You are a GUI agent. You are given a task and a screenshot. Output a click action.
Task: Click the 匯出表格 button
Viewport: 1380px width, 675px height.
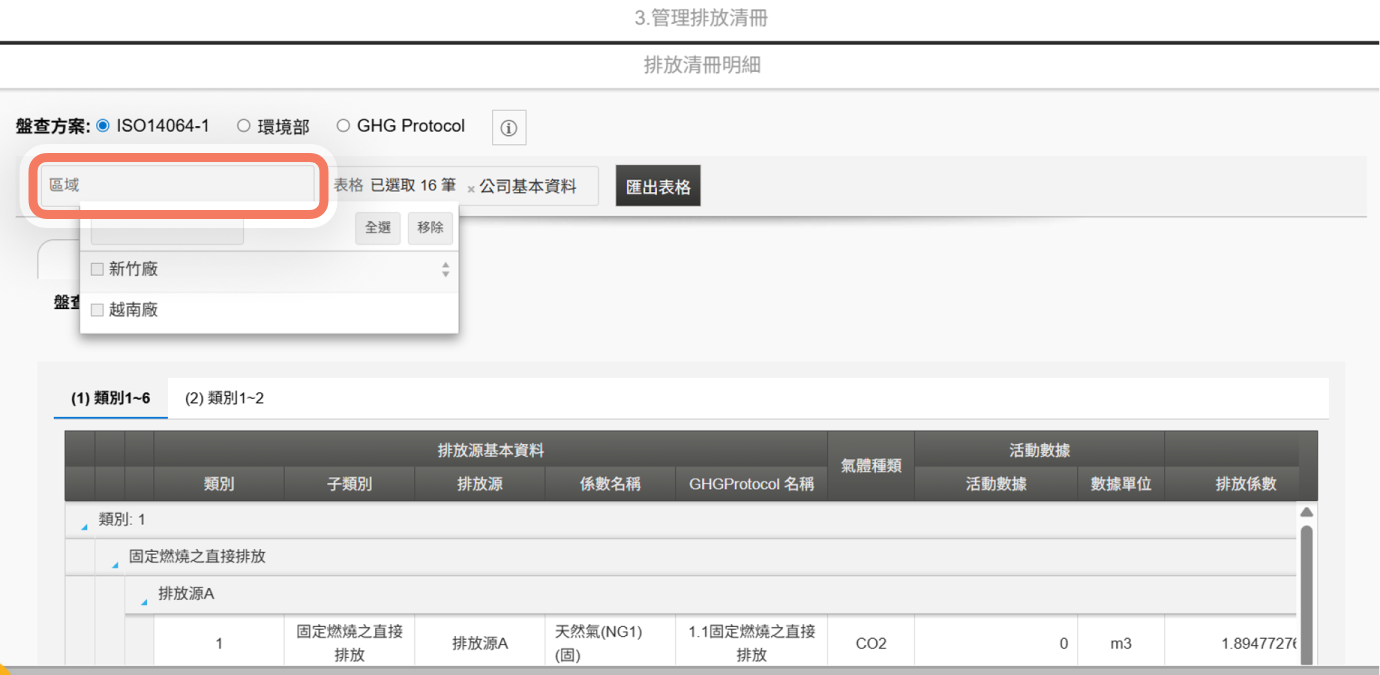point(658,187)
